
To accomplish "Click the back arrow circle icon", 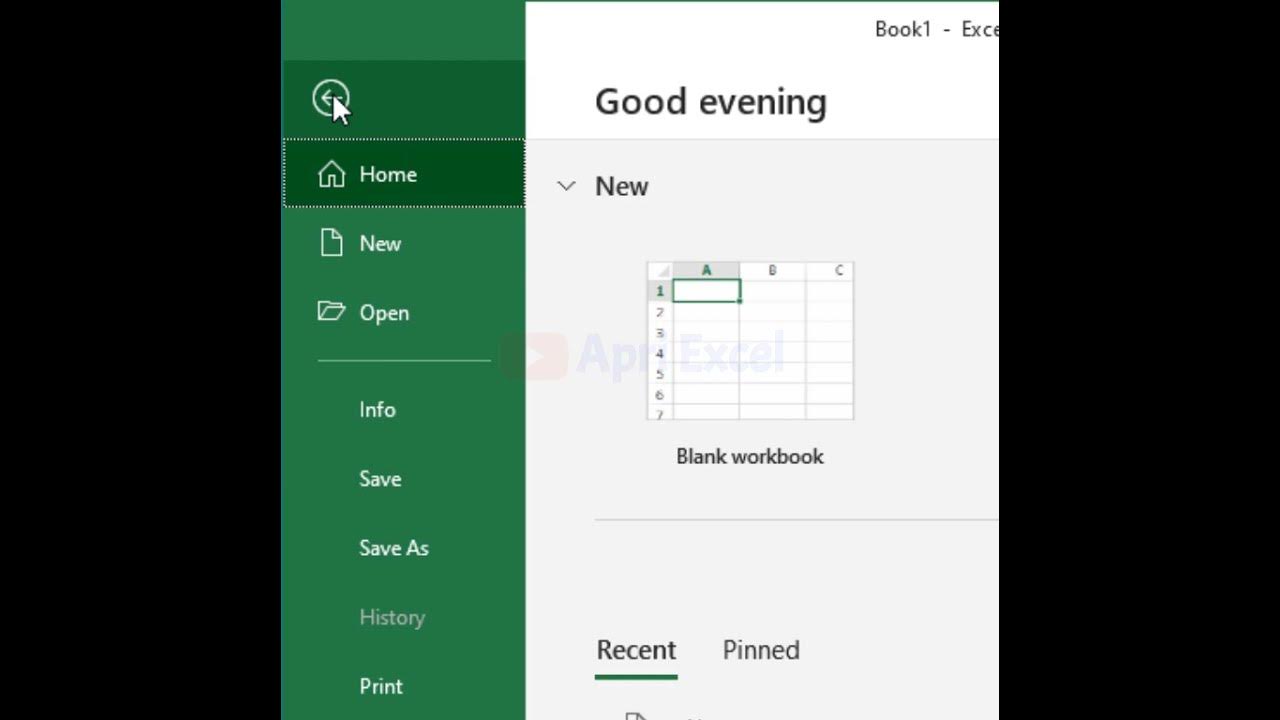I will (x=330, y=99).
